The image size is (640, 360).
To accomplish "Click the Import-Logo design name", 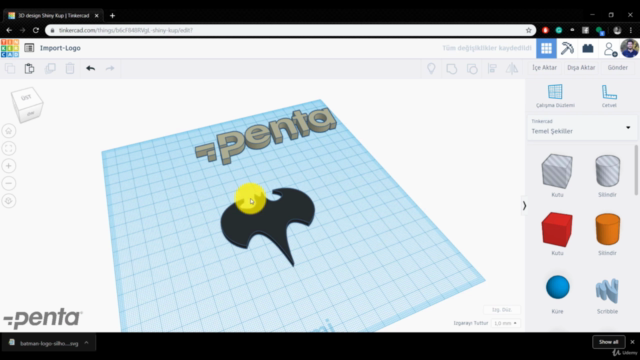I will [60, 48].
